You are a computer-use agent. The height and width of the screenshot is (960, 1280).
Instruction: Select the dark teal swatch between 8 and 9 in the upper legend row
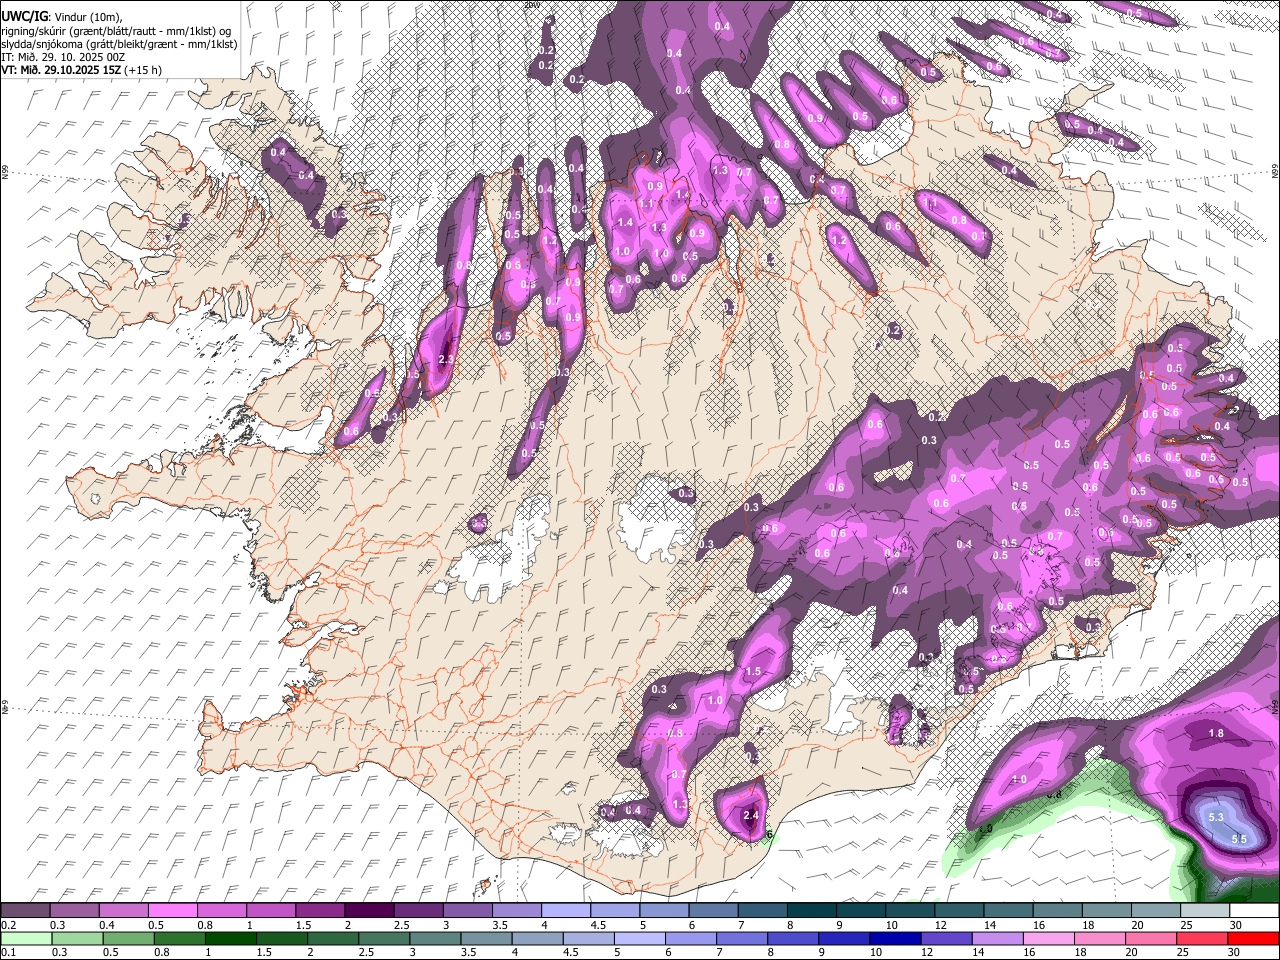click(x=812, y=911)
